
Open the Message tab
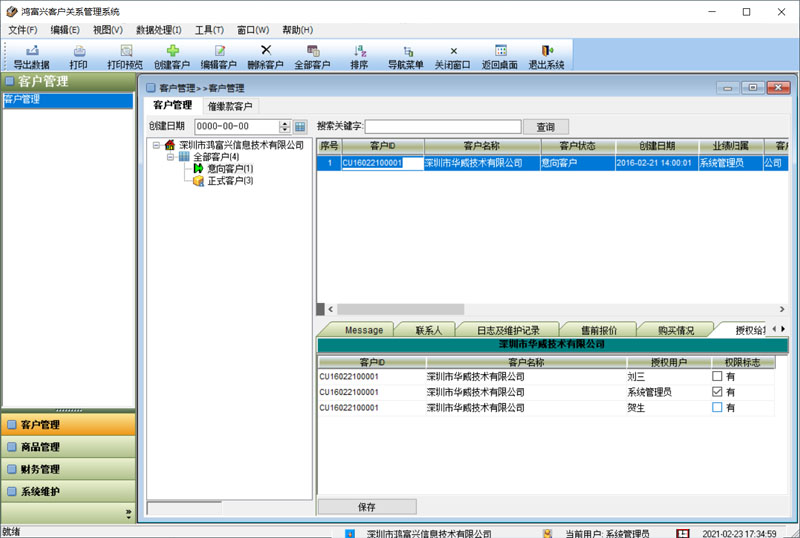click(x=363, y=330)
